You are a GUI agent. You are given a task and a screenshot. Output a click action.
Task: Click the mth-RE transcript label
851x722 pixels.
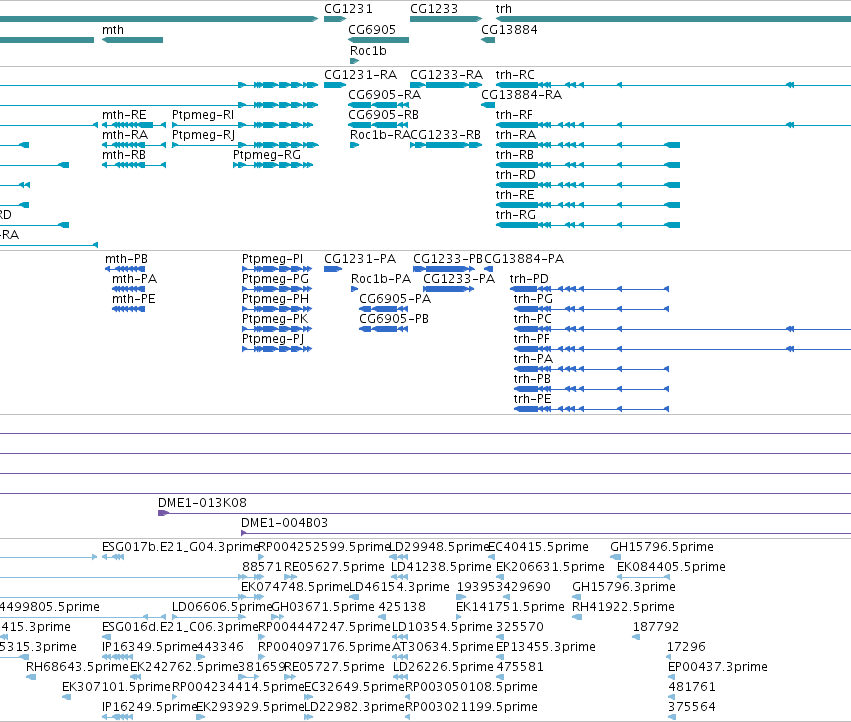coord(124,115)
